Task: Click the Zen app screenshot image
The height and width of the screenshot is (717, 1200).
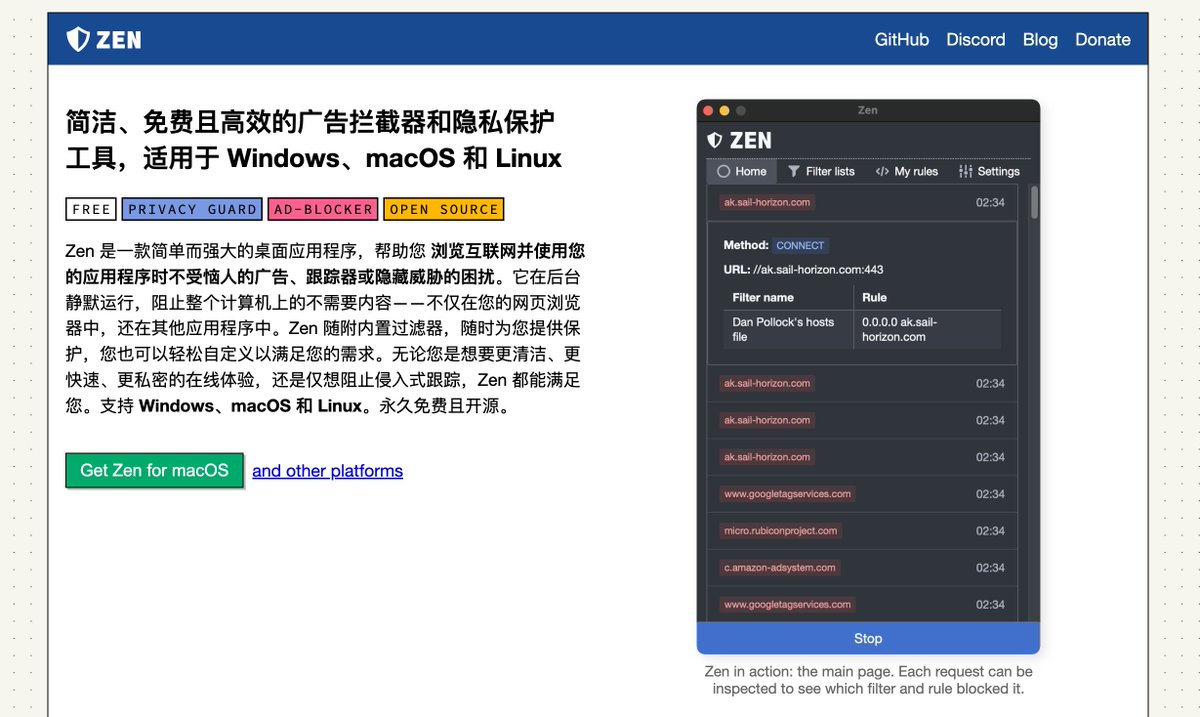Action: [x=868, y=377]
